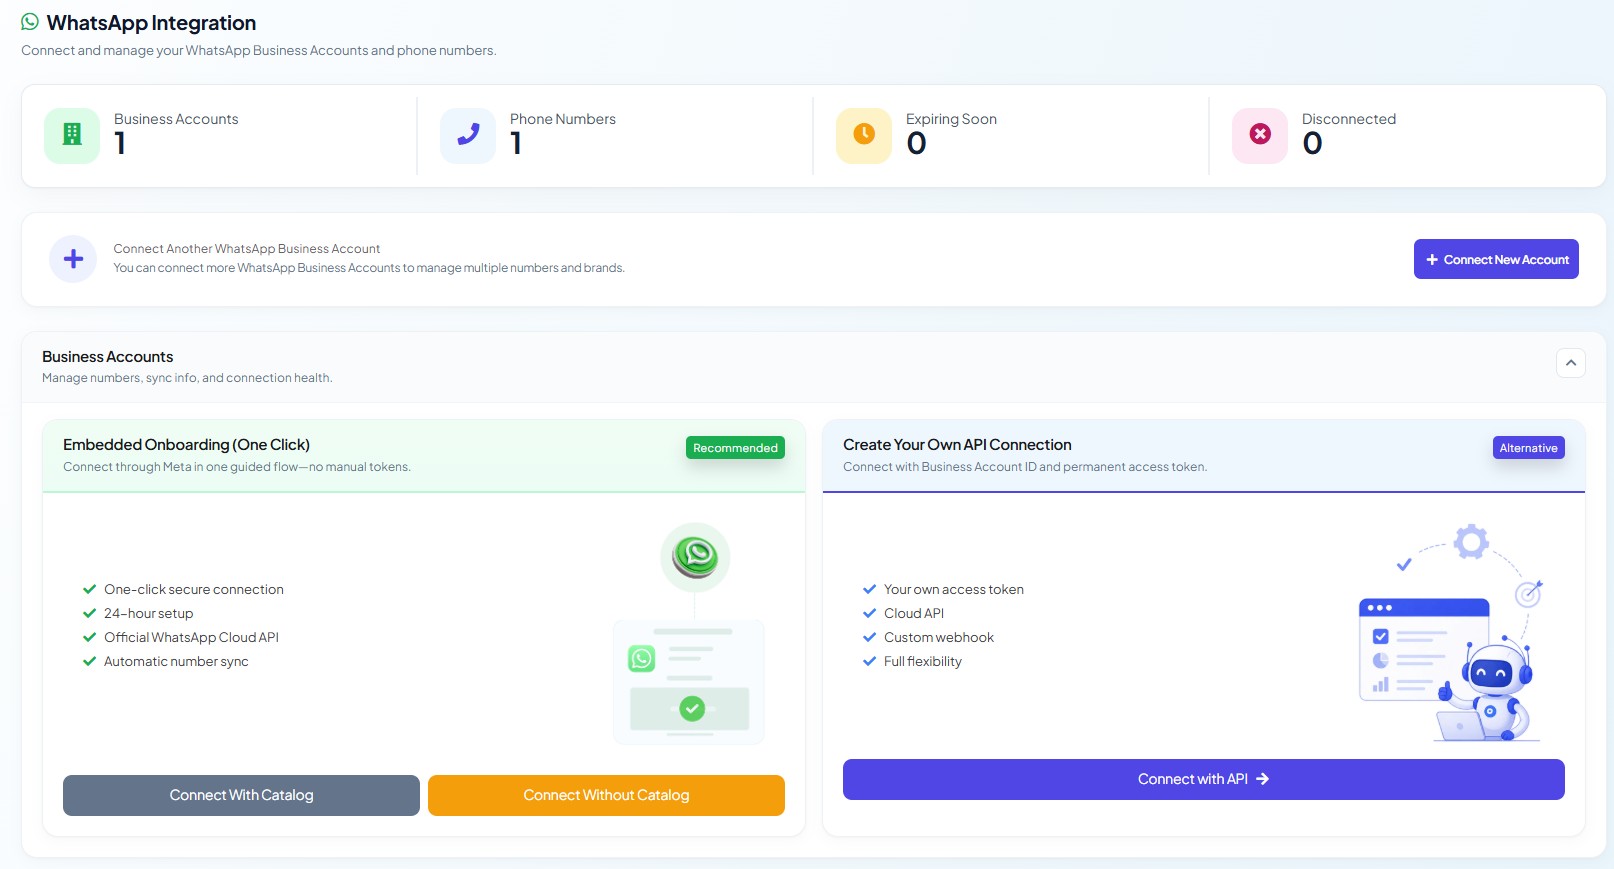Click the green check next to 24-hour setup
1614x869 pixels.
click(89, 613)
